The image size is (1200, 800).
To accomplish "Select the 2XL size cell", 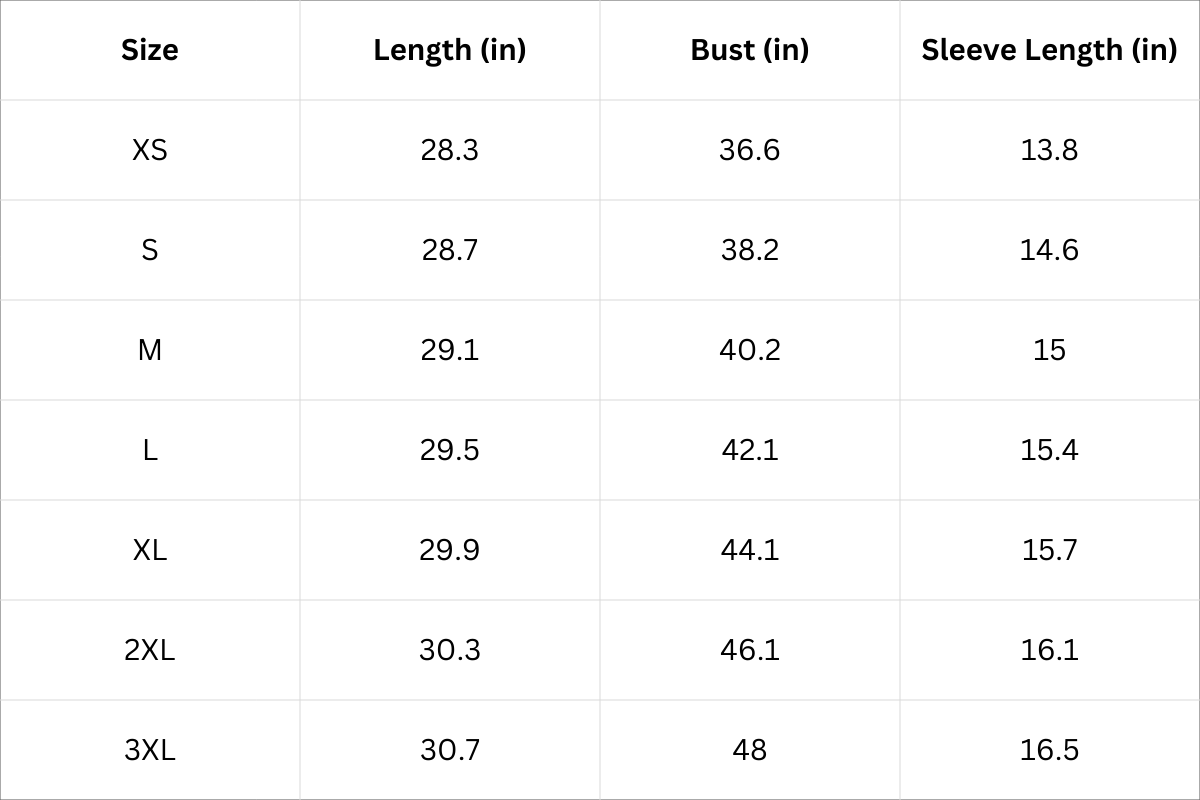I will (x=150, y=650).
